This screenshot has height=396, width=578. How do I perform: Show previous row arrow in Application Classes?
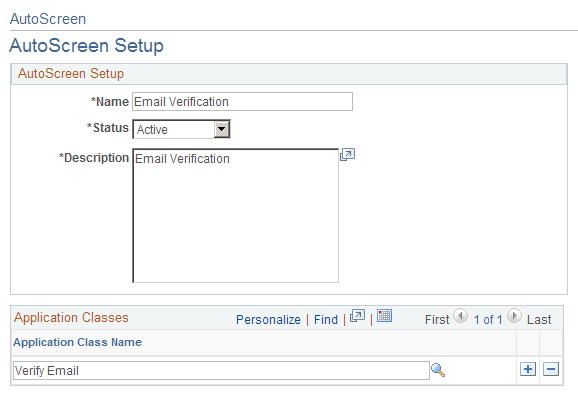pos(460,316)
